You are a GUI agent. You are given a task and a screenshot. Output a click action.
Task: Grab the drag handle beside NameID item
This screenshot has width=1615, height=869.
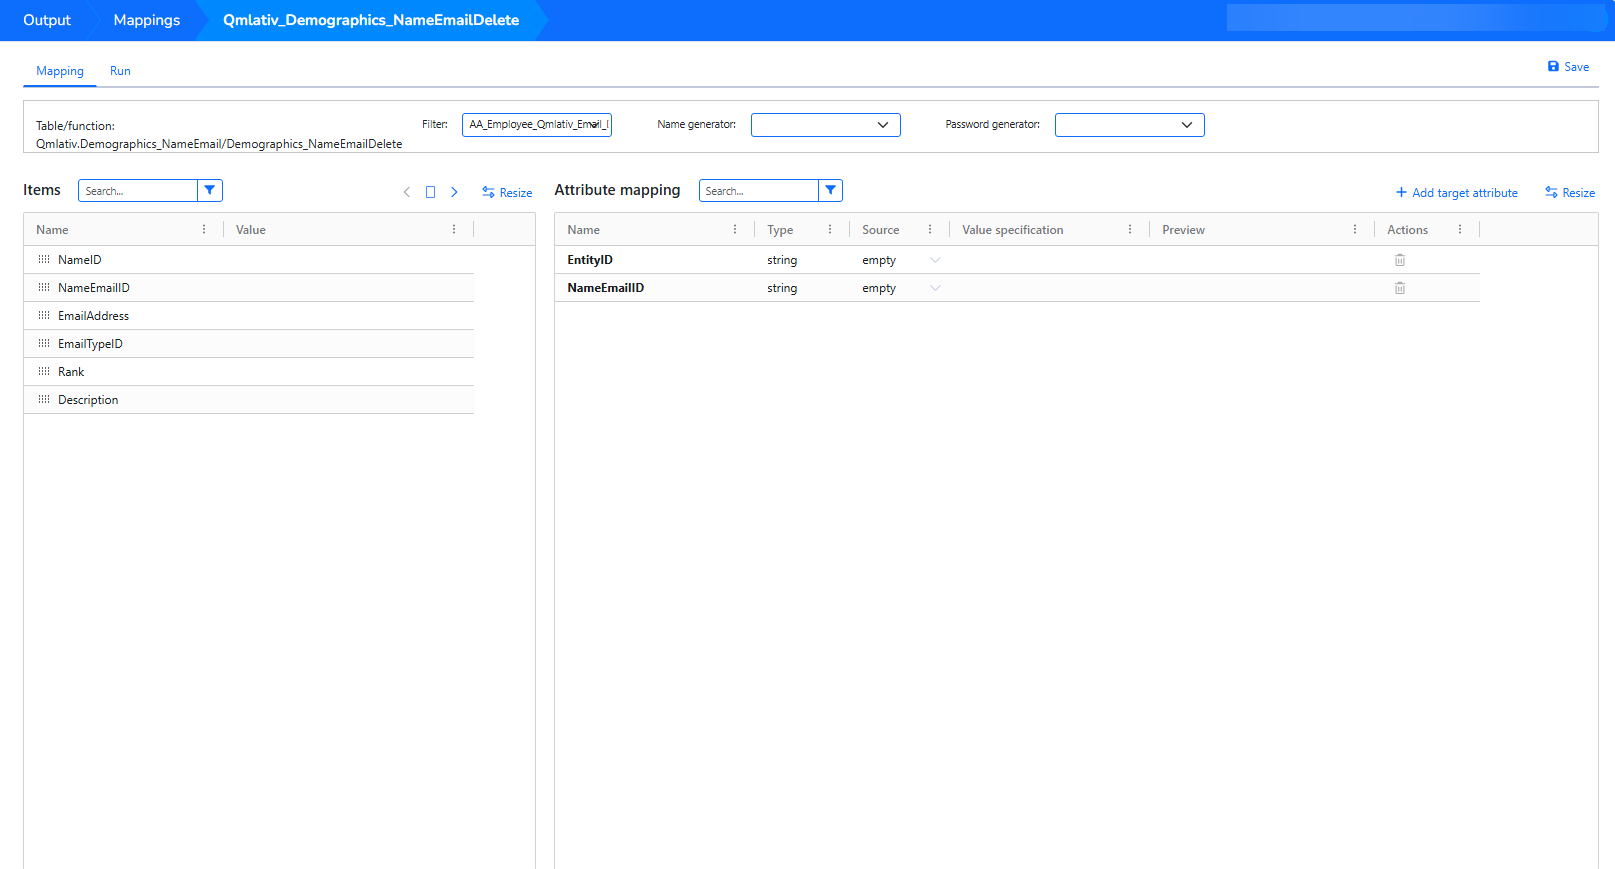pyautogui.click(x=44, y=259)
